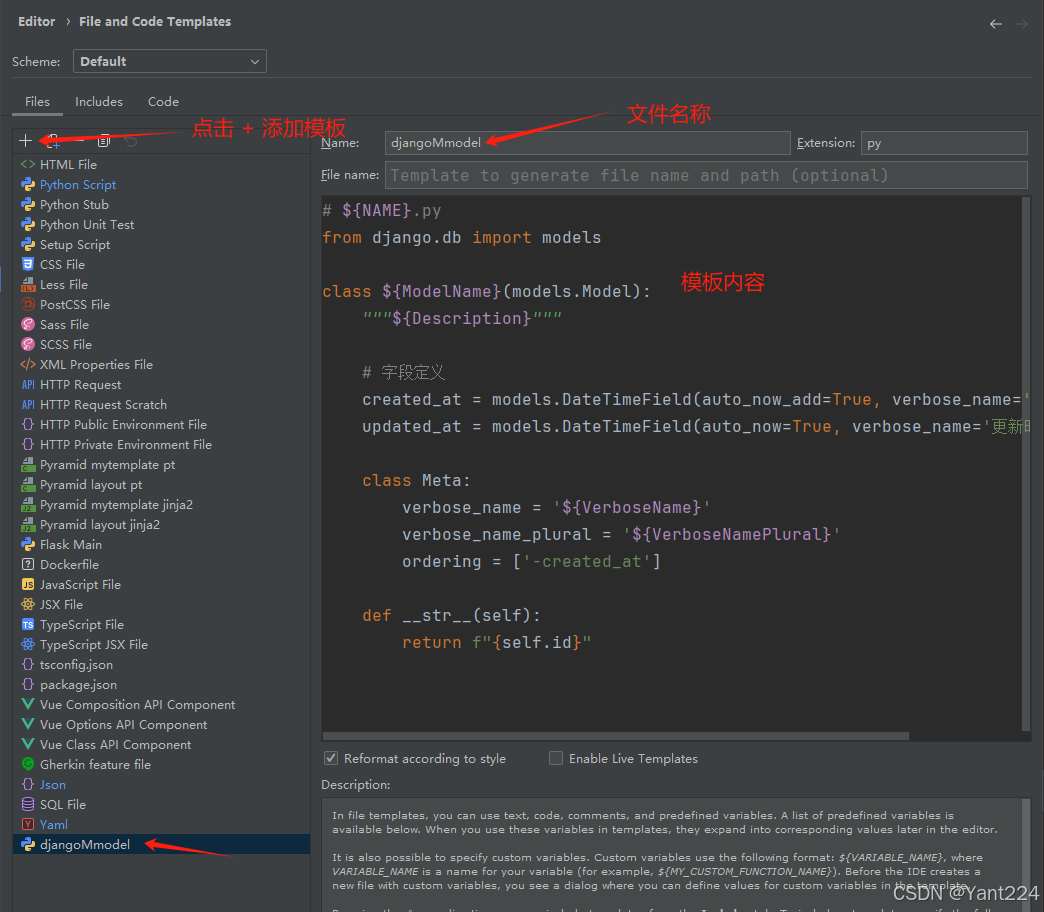
Task: Select the djangoMmodel template in list
Action: coord(161,844)
